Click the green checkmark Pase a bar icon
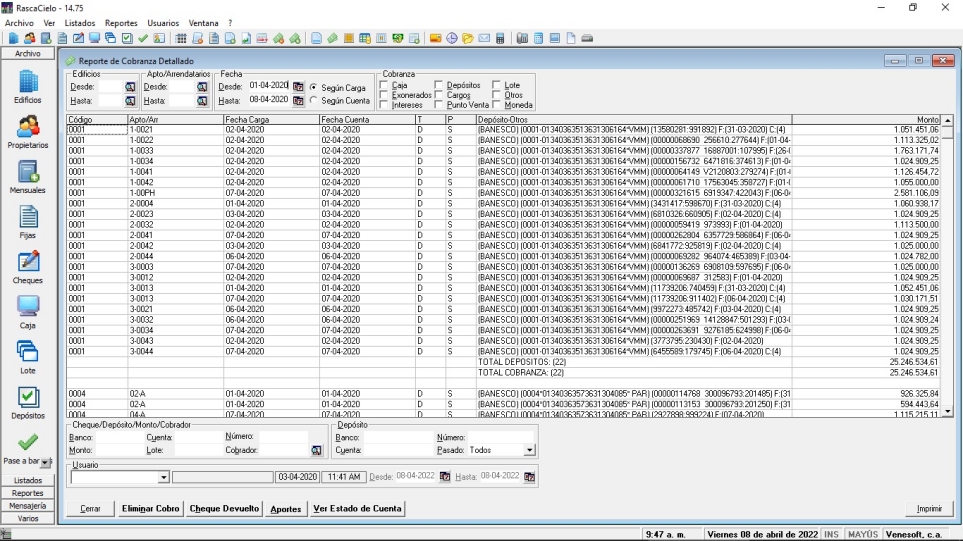963x541 pixels. click(28, 442)
